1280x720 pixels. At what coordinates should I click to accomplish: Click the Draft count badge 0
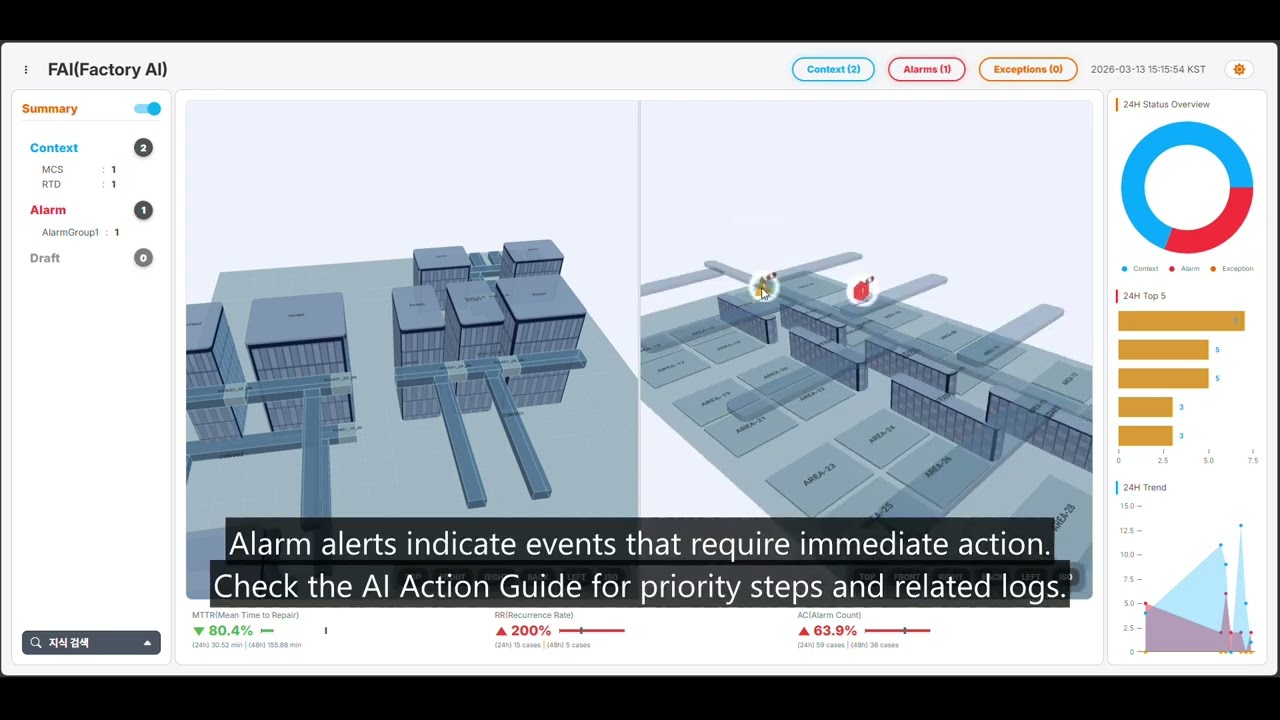coord(143,258)
